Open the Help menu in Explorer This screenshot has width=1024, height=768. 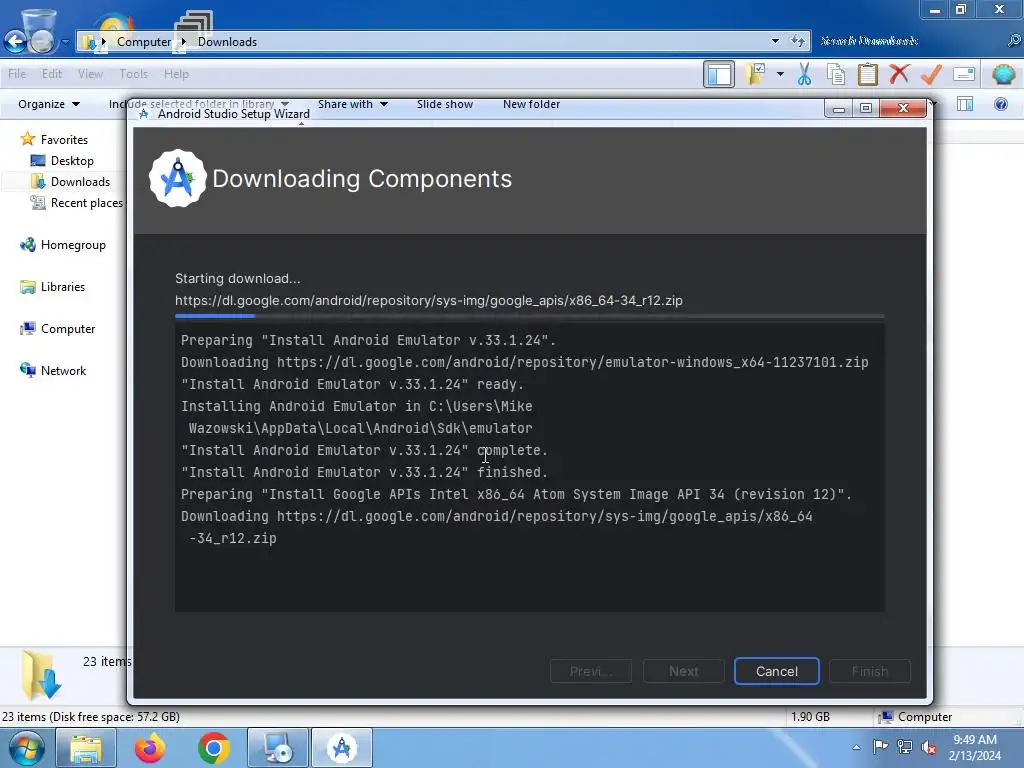pyautogui.click(x=176, y=74)
